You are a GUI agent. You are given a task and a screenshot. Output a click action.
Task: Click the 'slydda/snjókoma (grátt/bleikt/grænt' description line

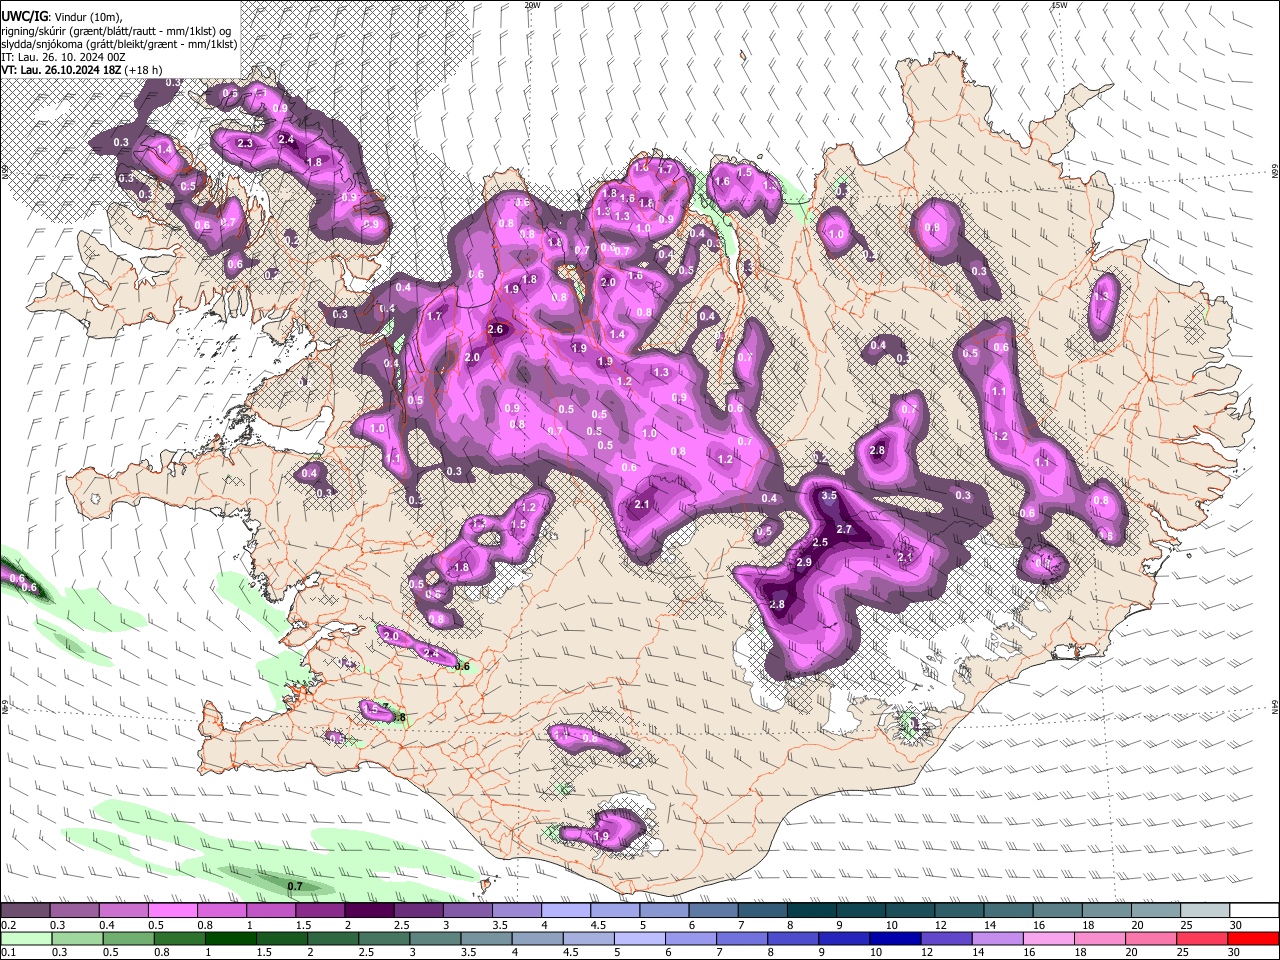point(119,44)
